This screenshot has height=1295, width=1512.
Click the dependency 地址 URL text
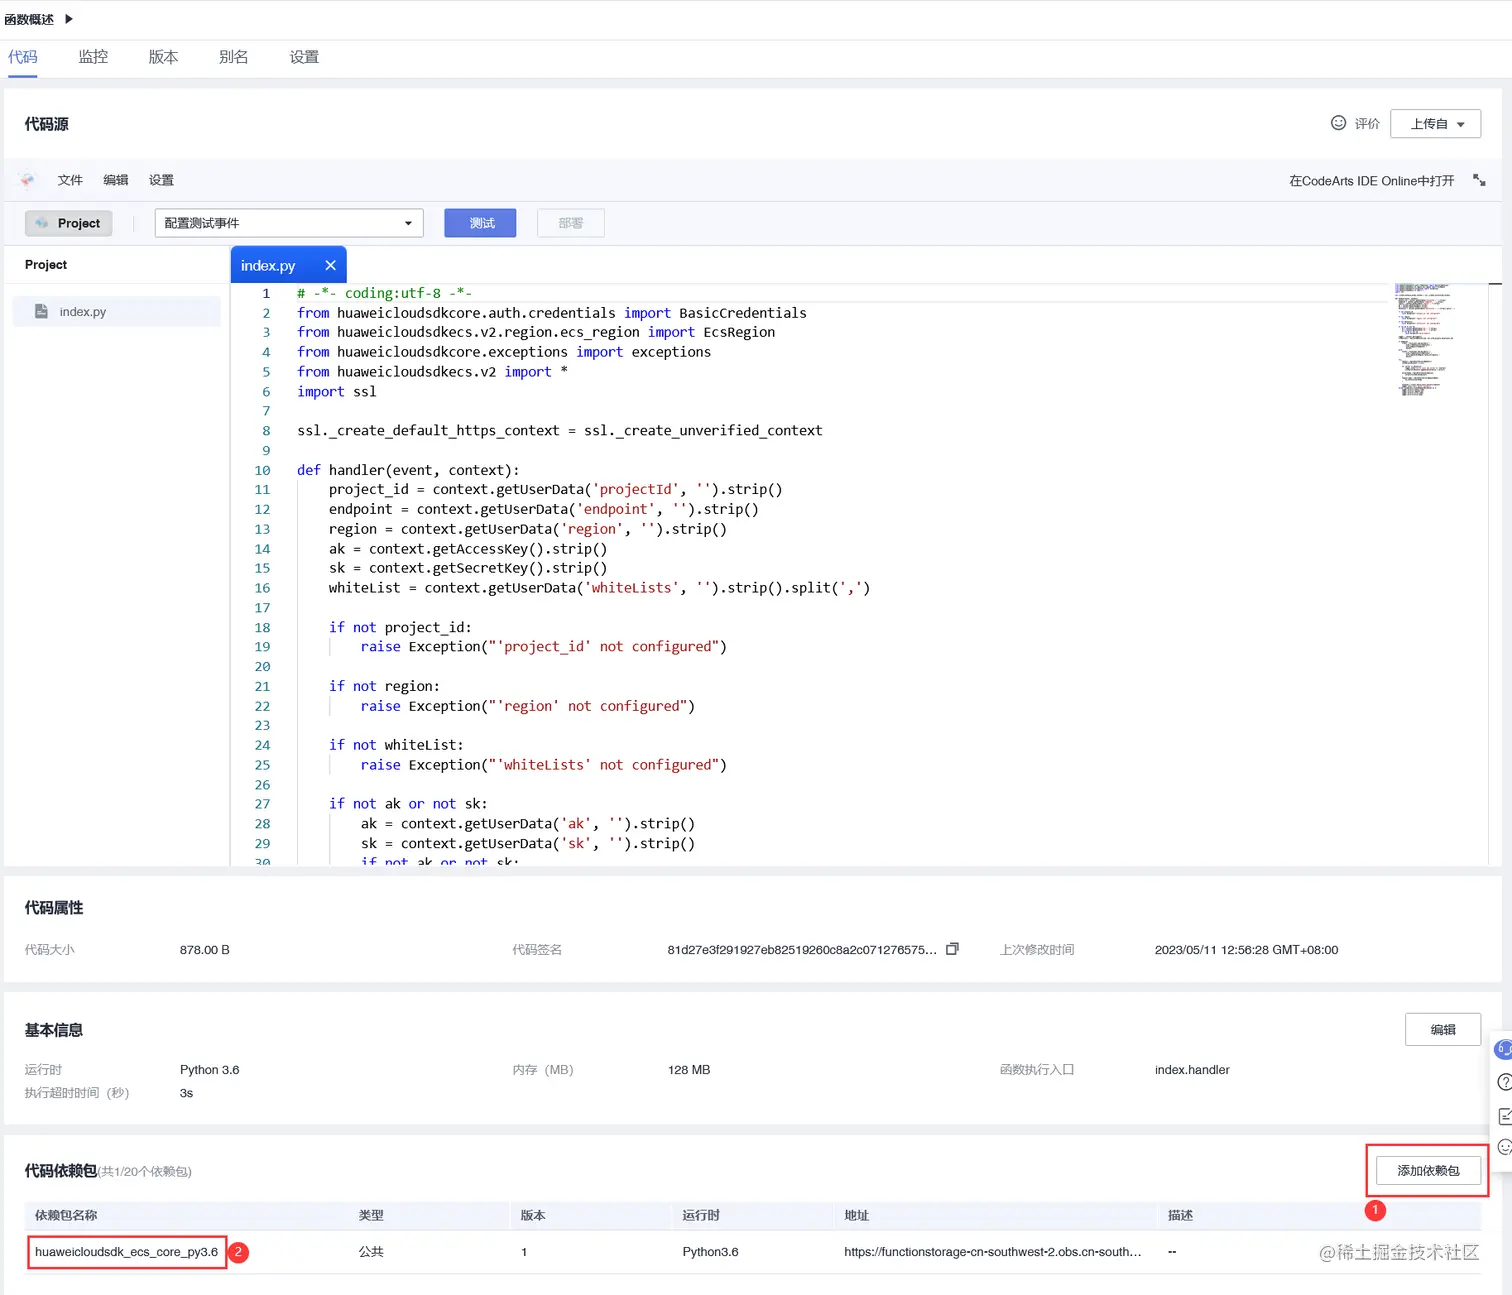point(993,1252)
